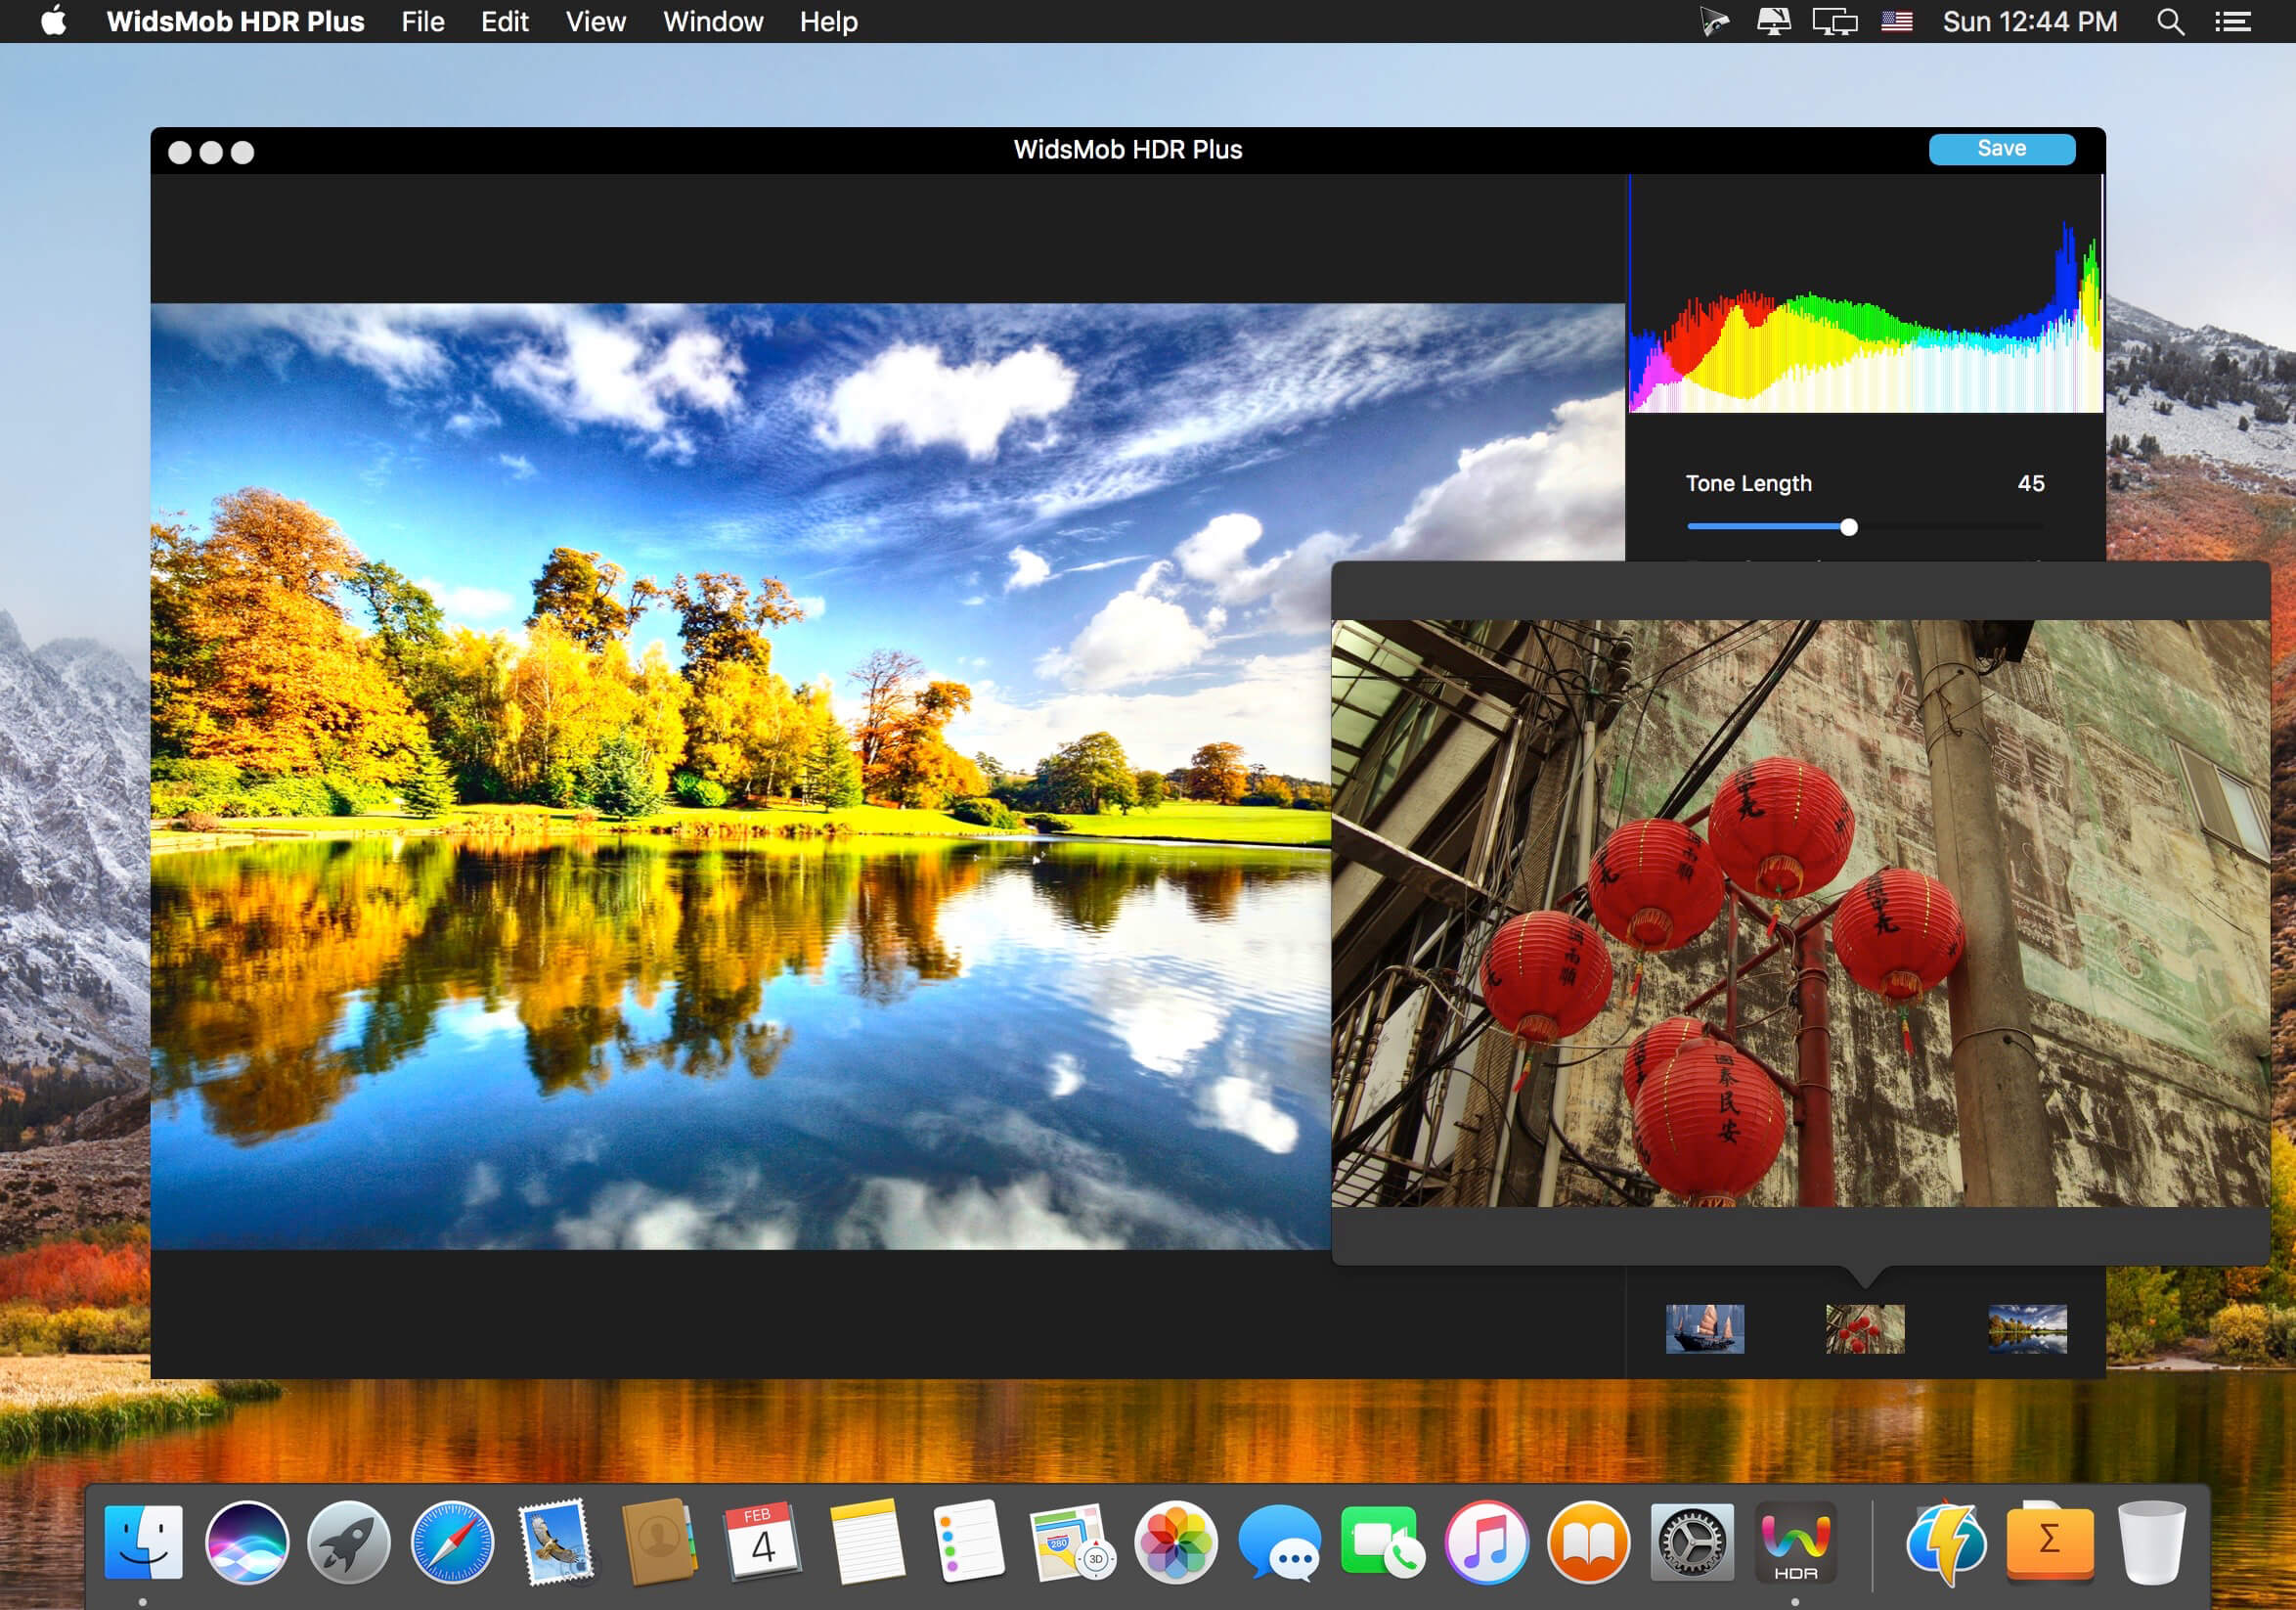Click the Save button
This screenshot has width=2296, height=1610.
click(x=2001, y=149)
